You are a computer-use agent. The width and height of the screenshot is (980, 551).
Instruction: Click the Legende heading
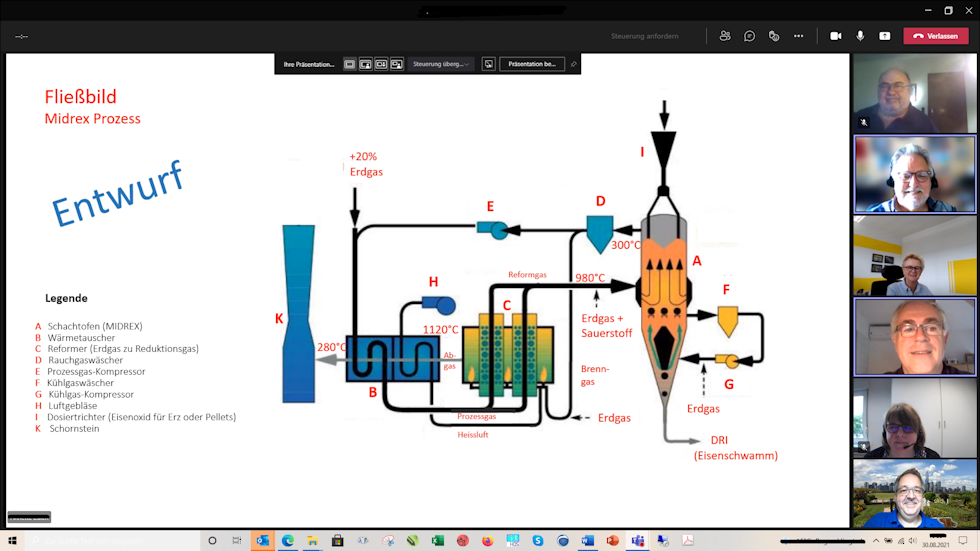66,298
